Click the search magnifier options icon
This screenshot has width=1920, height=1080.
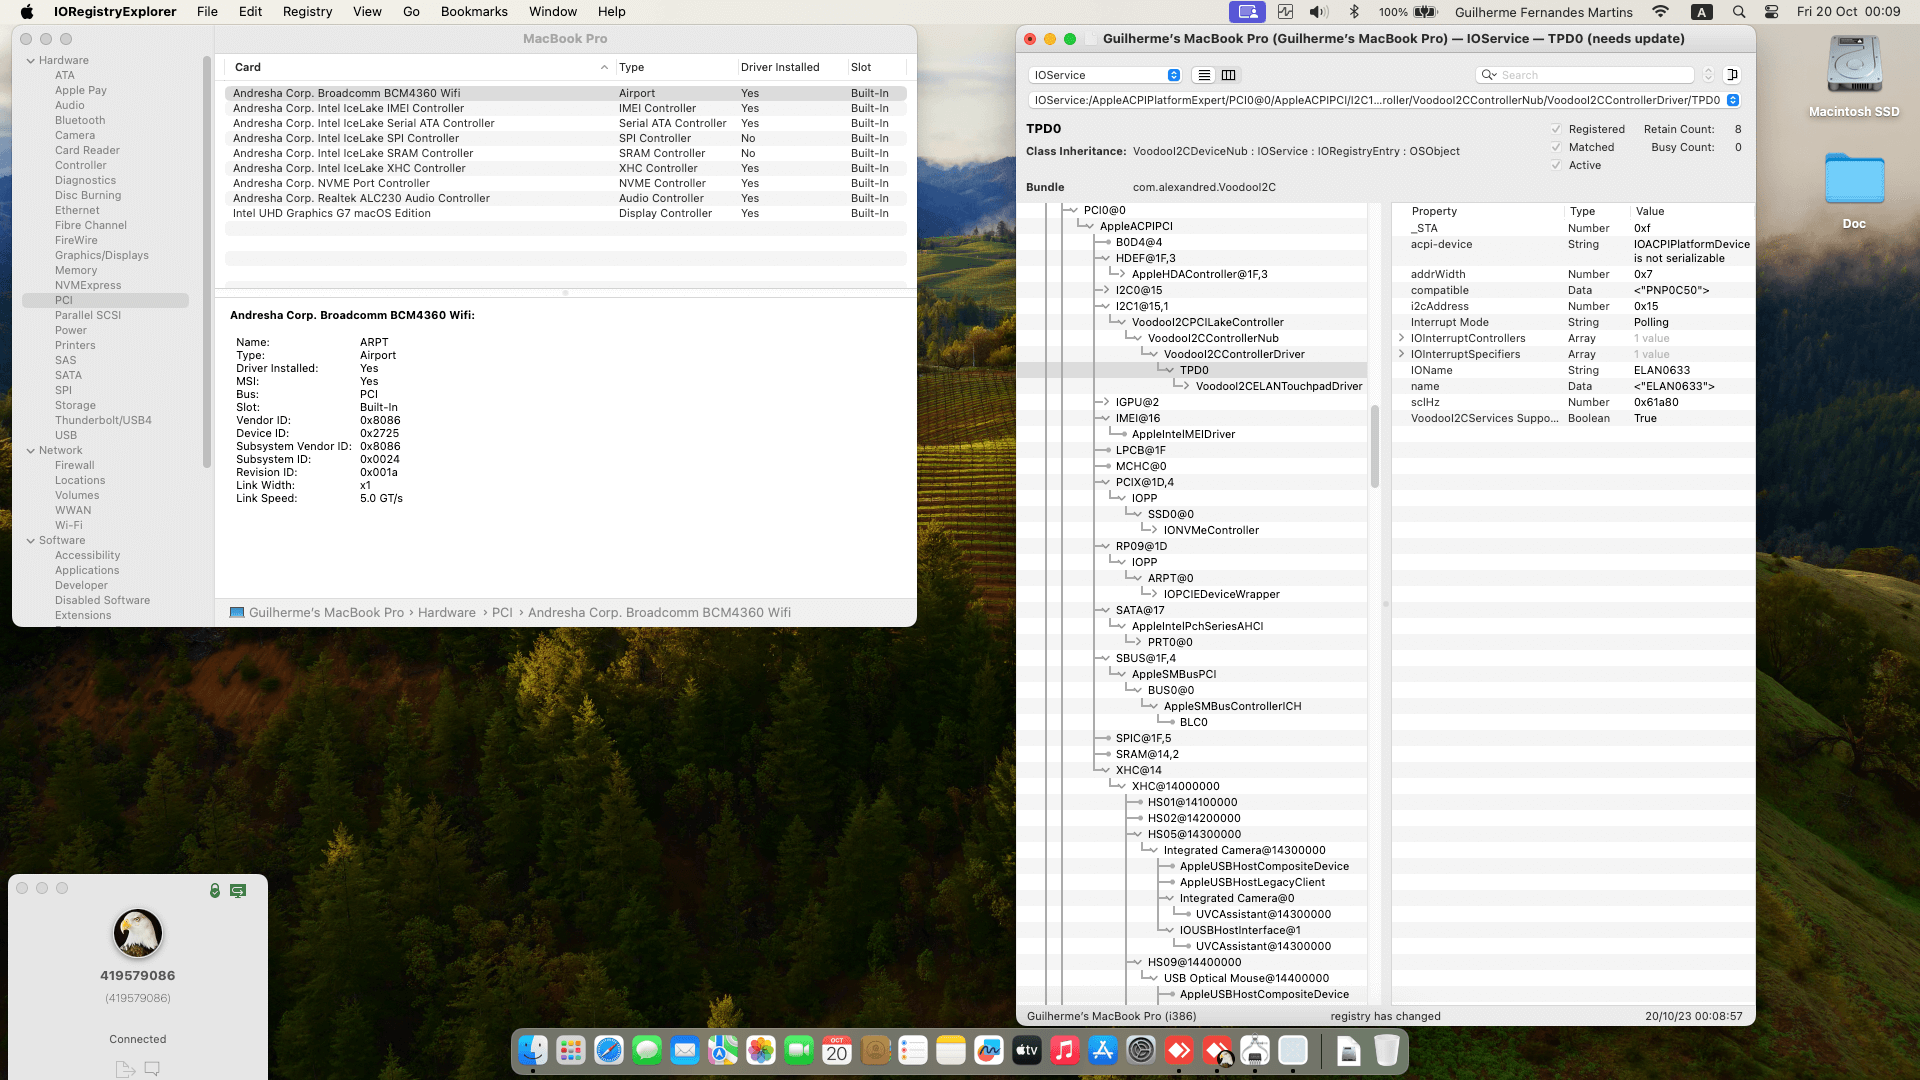(x=1489, y=75)
